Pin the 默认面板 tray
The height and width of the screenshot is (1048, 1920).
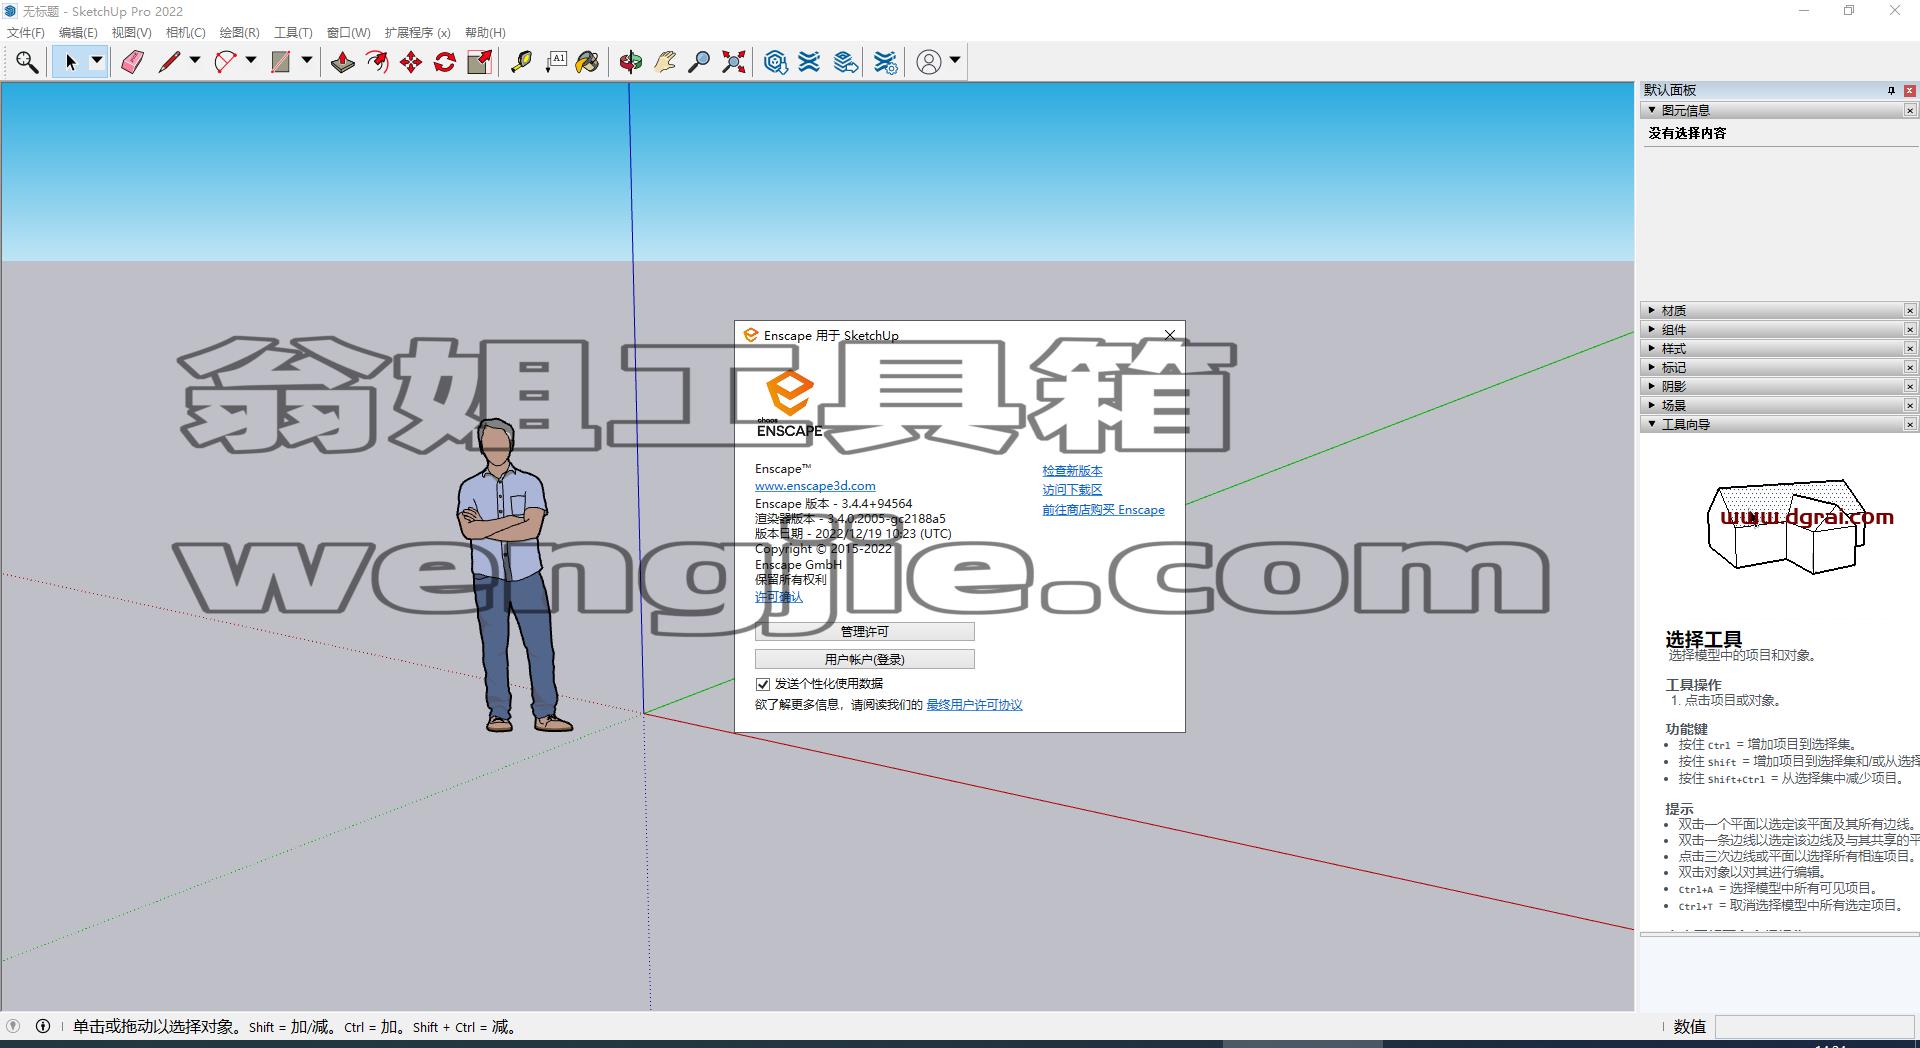[1891, 90]
